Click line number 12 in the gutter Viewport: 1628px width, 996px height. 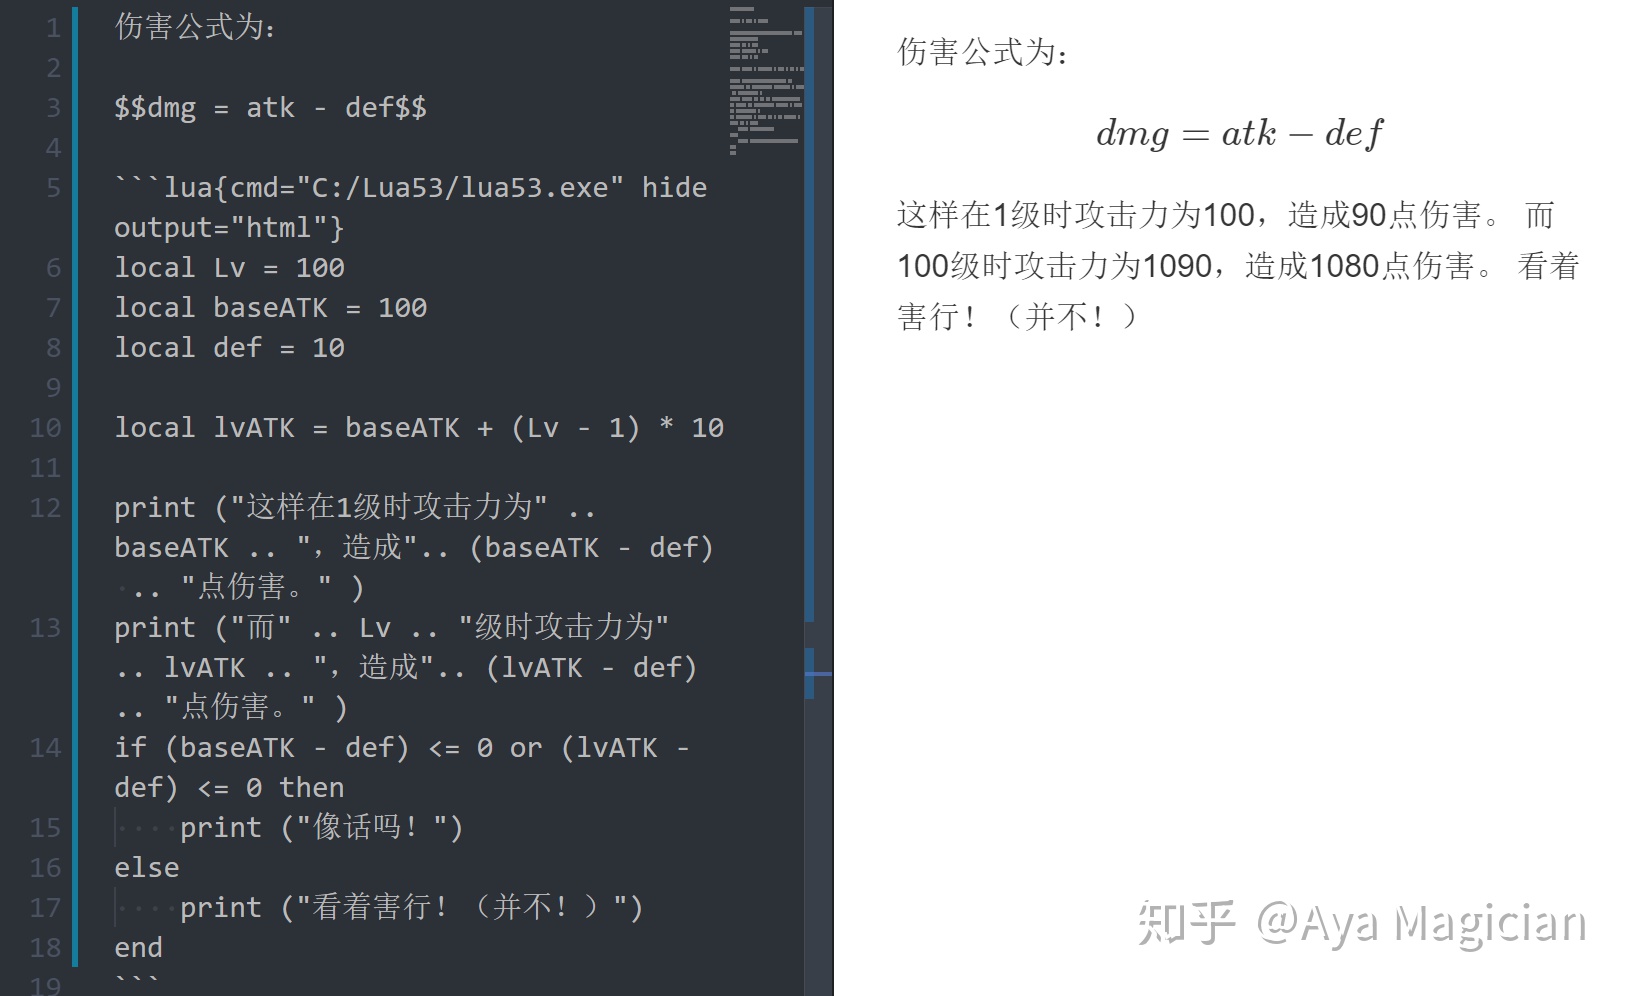(x=46, y=508)
